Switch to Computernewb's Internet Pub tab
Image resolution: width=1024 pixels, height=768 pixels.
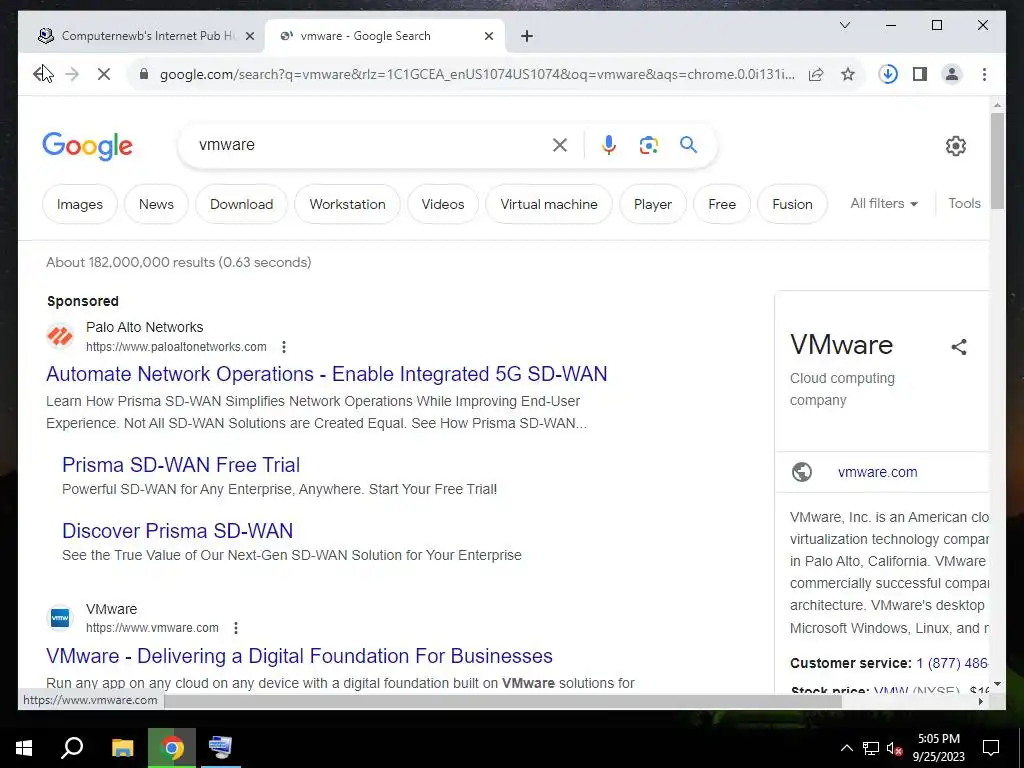coord(142,36)
